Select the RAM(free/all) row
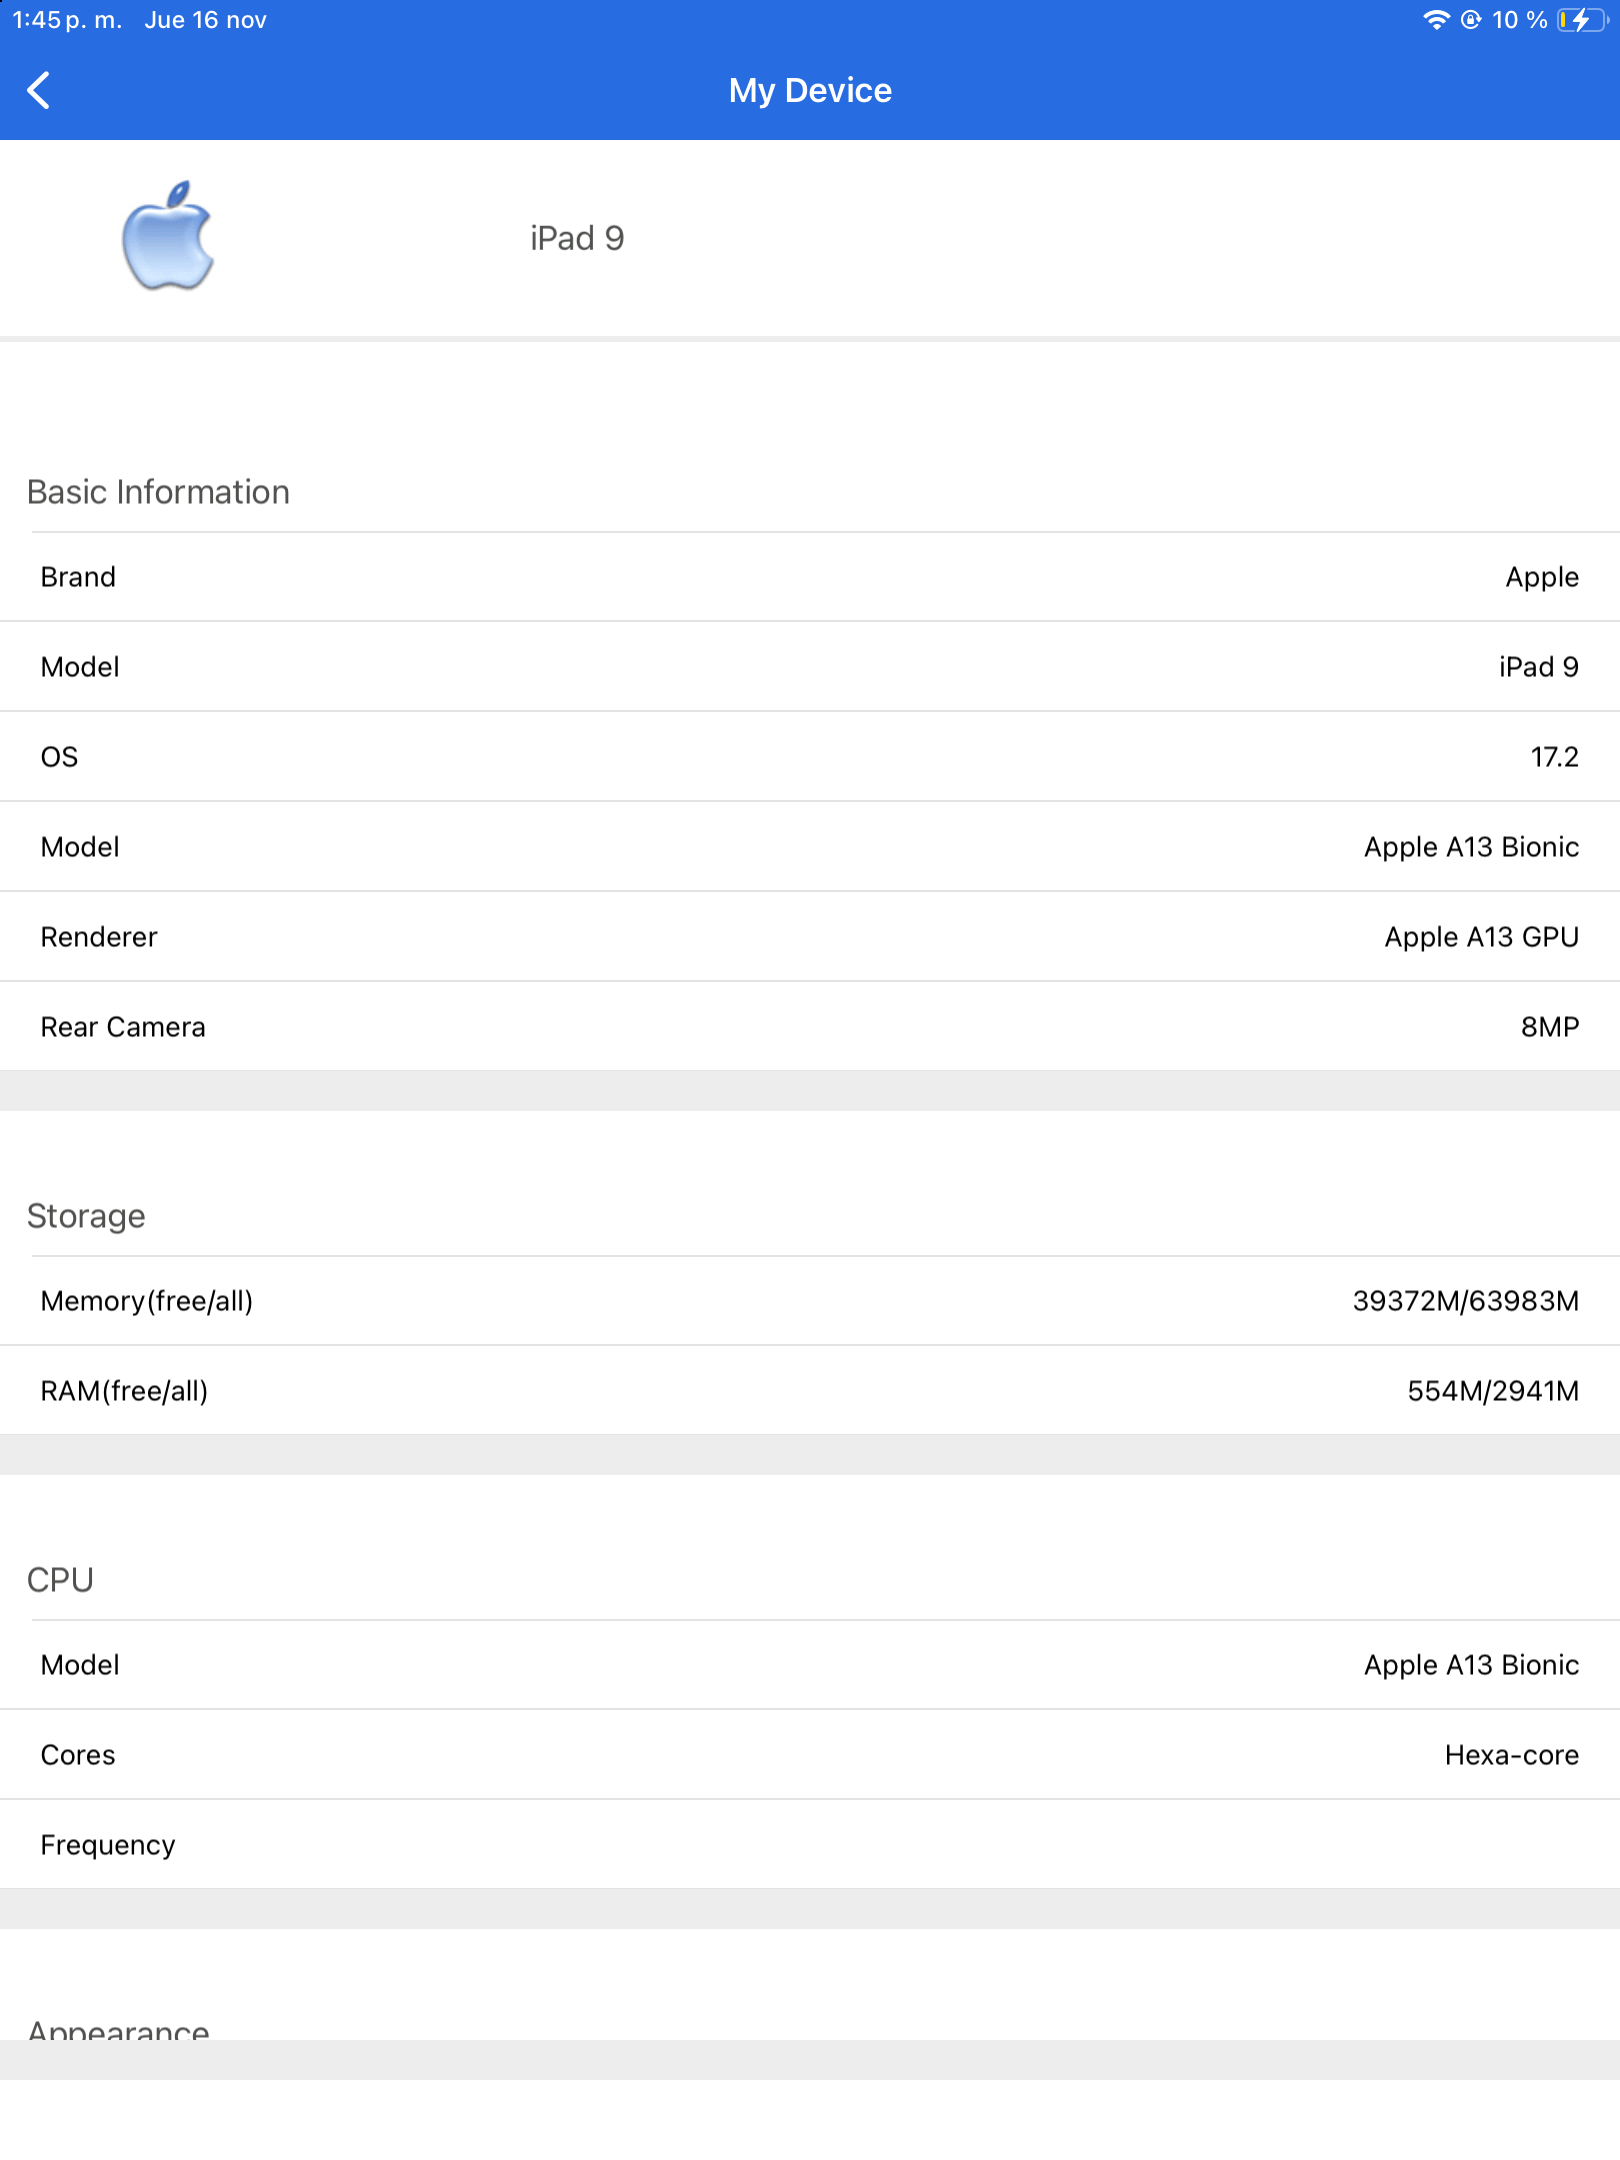The height and width of the screenshot is (2160, 1620). tap(810, 1391)
